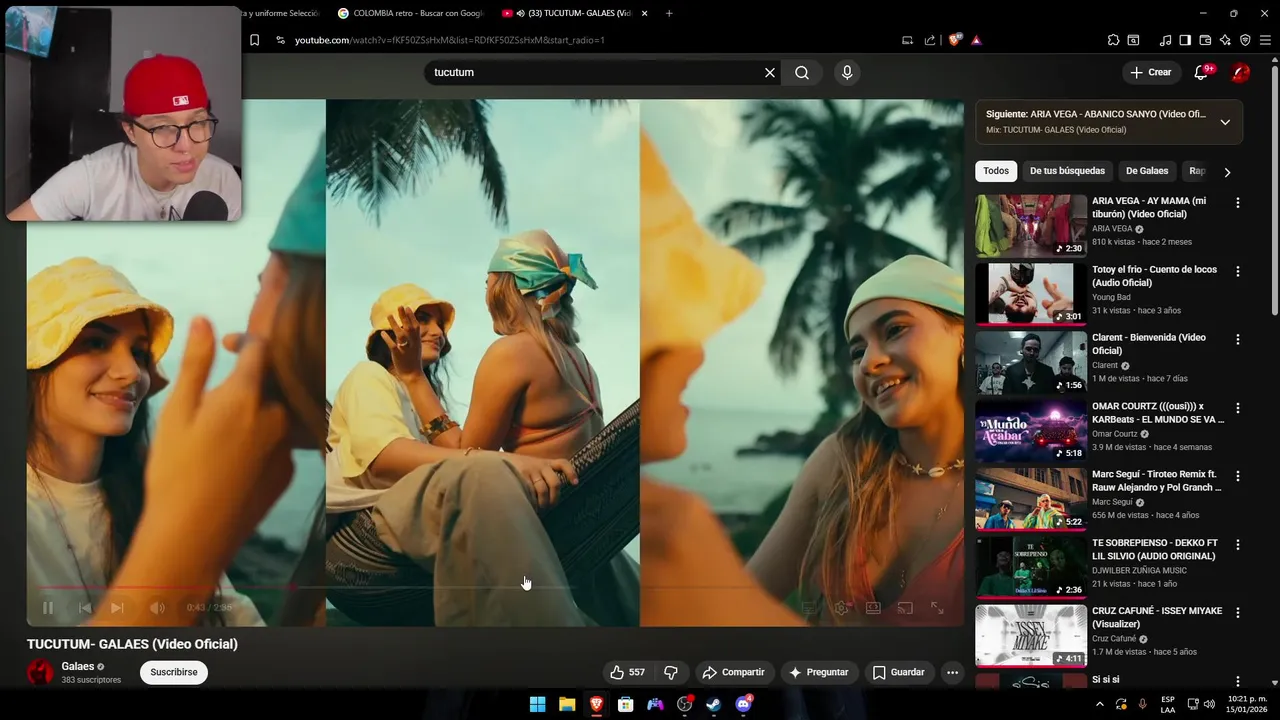This screenshot has width=1280, height=720.
Task: Pause the video with the pause button
Action: [x=47, y=608]
